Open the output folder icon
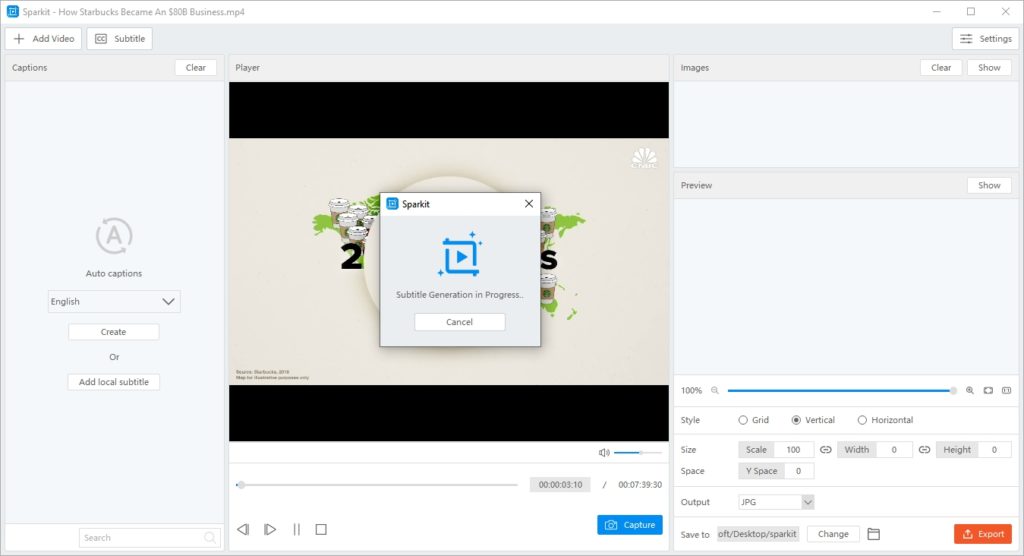Image resolution: width=1024 pixels, height=556 pixels. tap(873, 534)
